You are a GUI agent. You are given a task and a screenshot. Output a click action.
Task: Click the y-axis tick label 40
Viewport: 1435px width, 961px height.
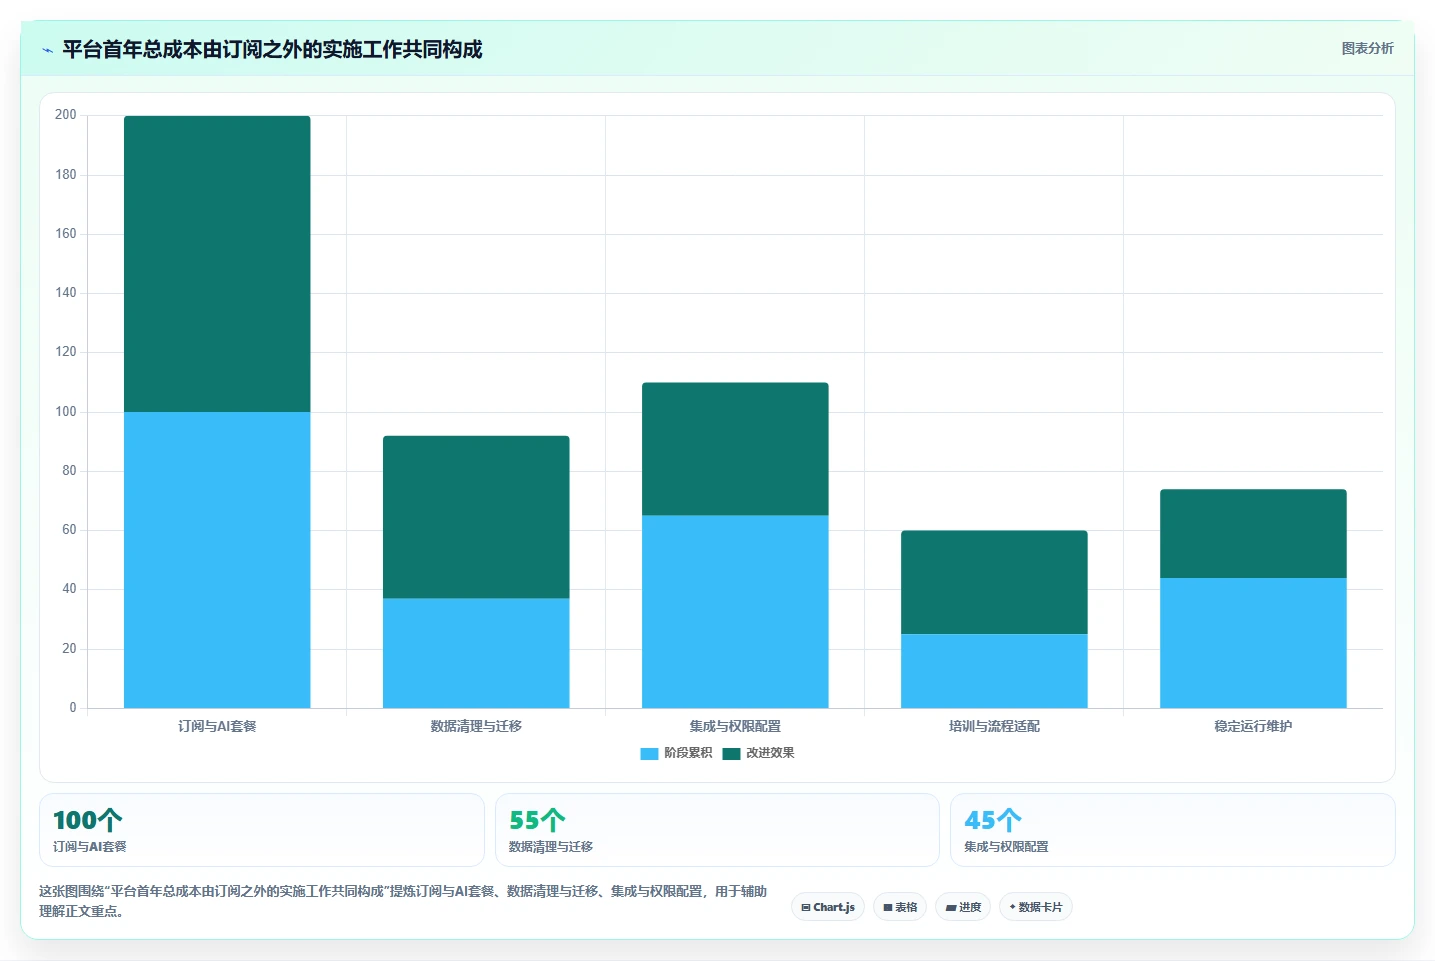[x=69, y=589]
